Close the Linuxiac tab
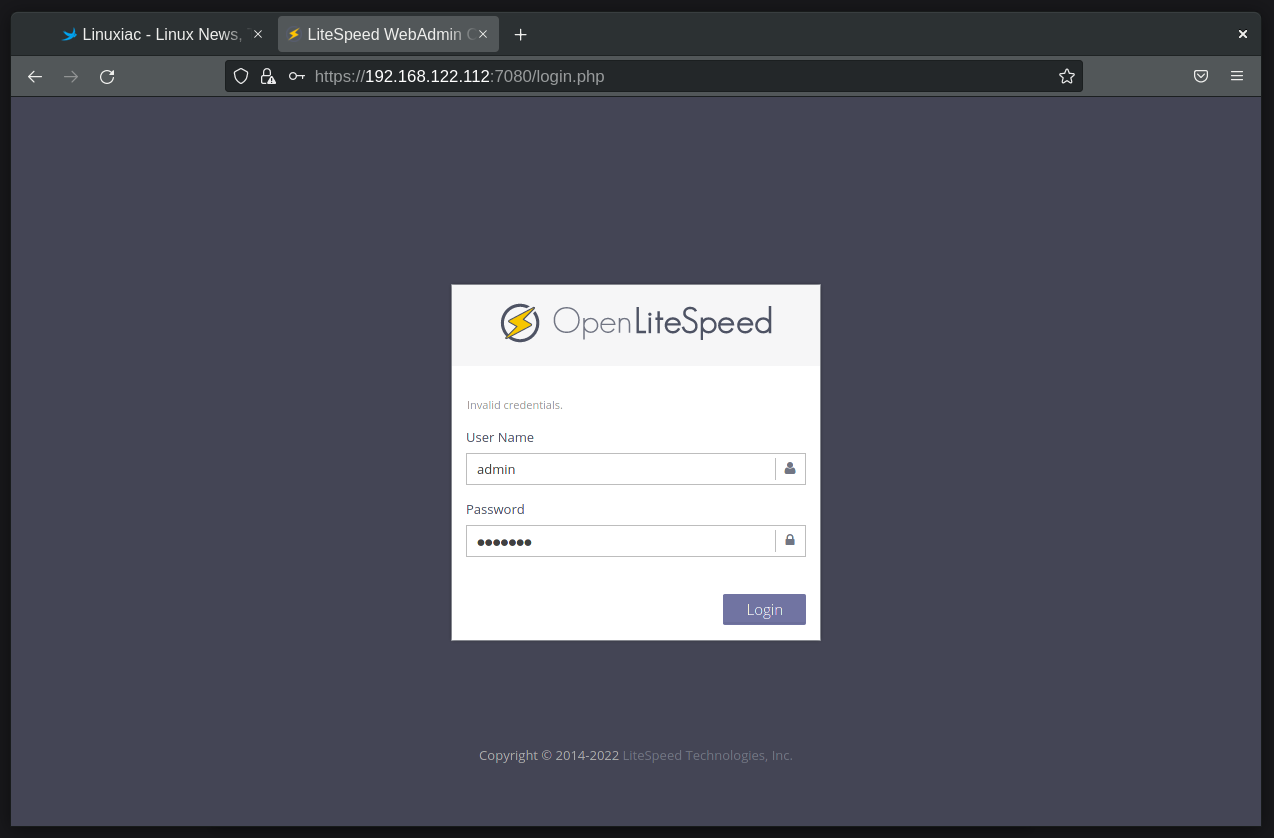Image resolution: width=1274 pixels, height=838 pixels. click(x=258, y=34)
